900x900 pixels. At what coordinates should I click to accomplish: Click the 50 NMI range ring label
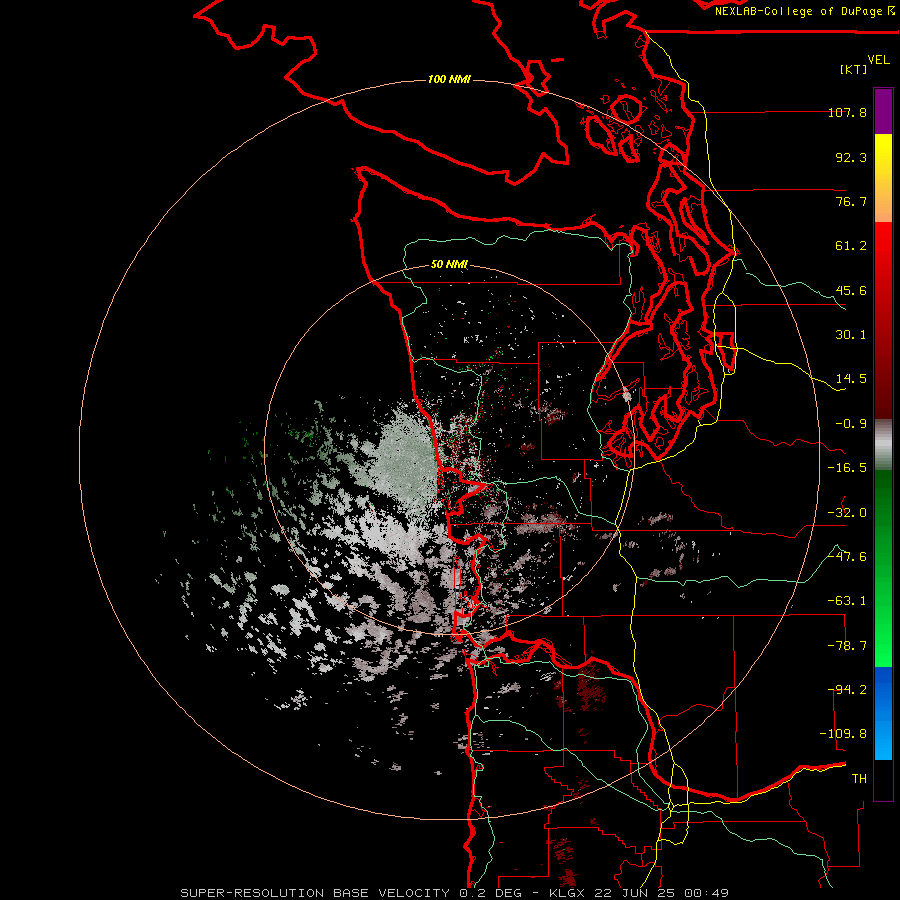(449, 264)
